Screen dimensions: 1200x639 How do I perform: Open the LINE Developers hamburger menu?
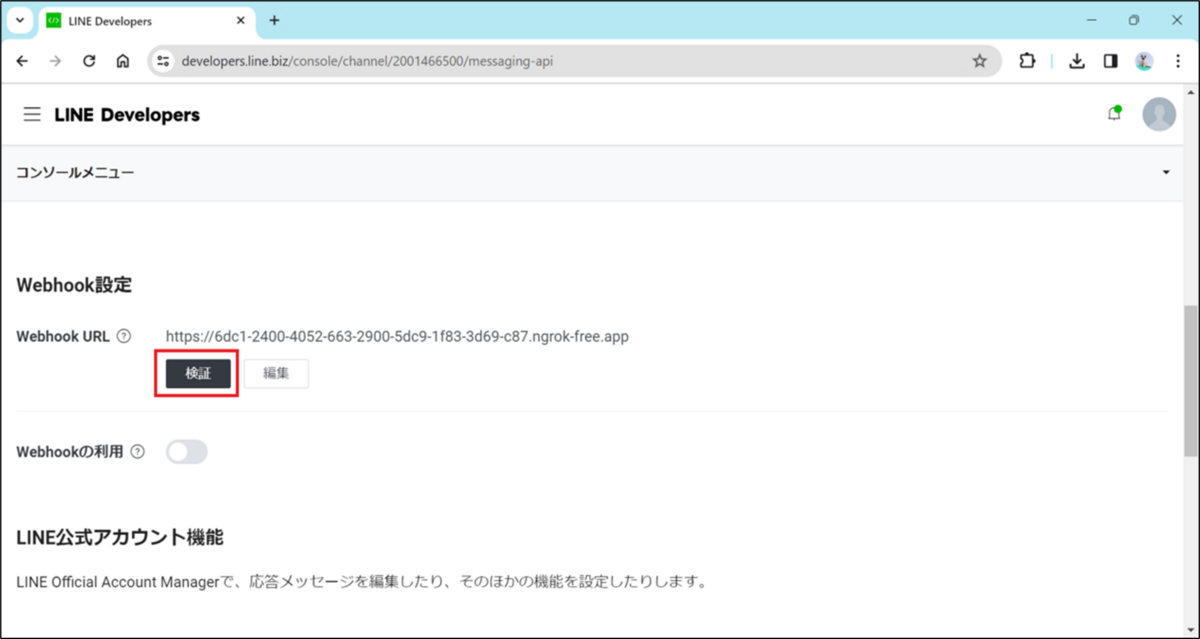[x=33, y=115]
